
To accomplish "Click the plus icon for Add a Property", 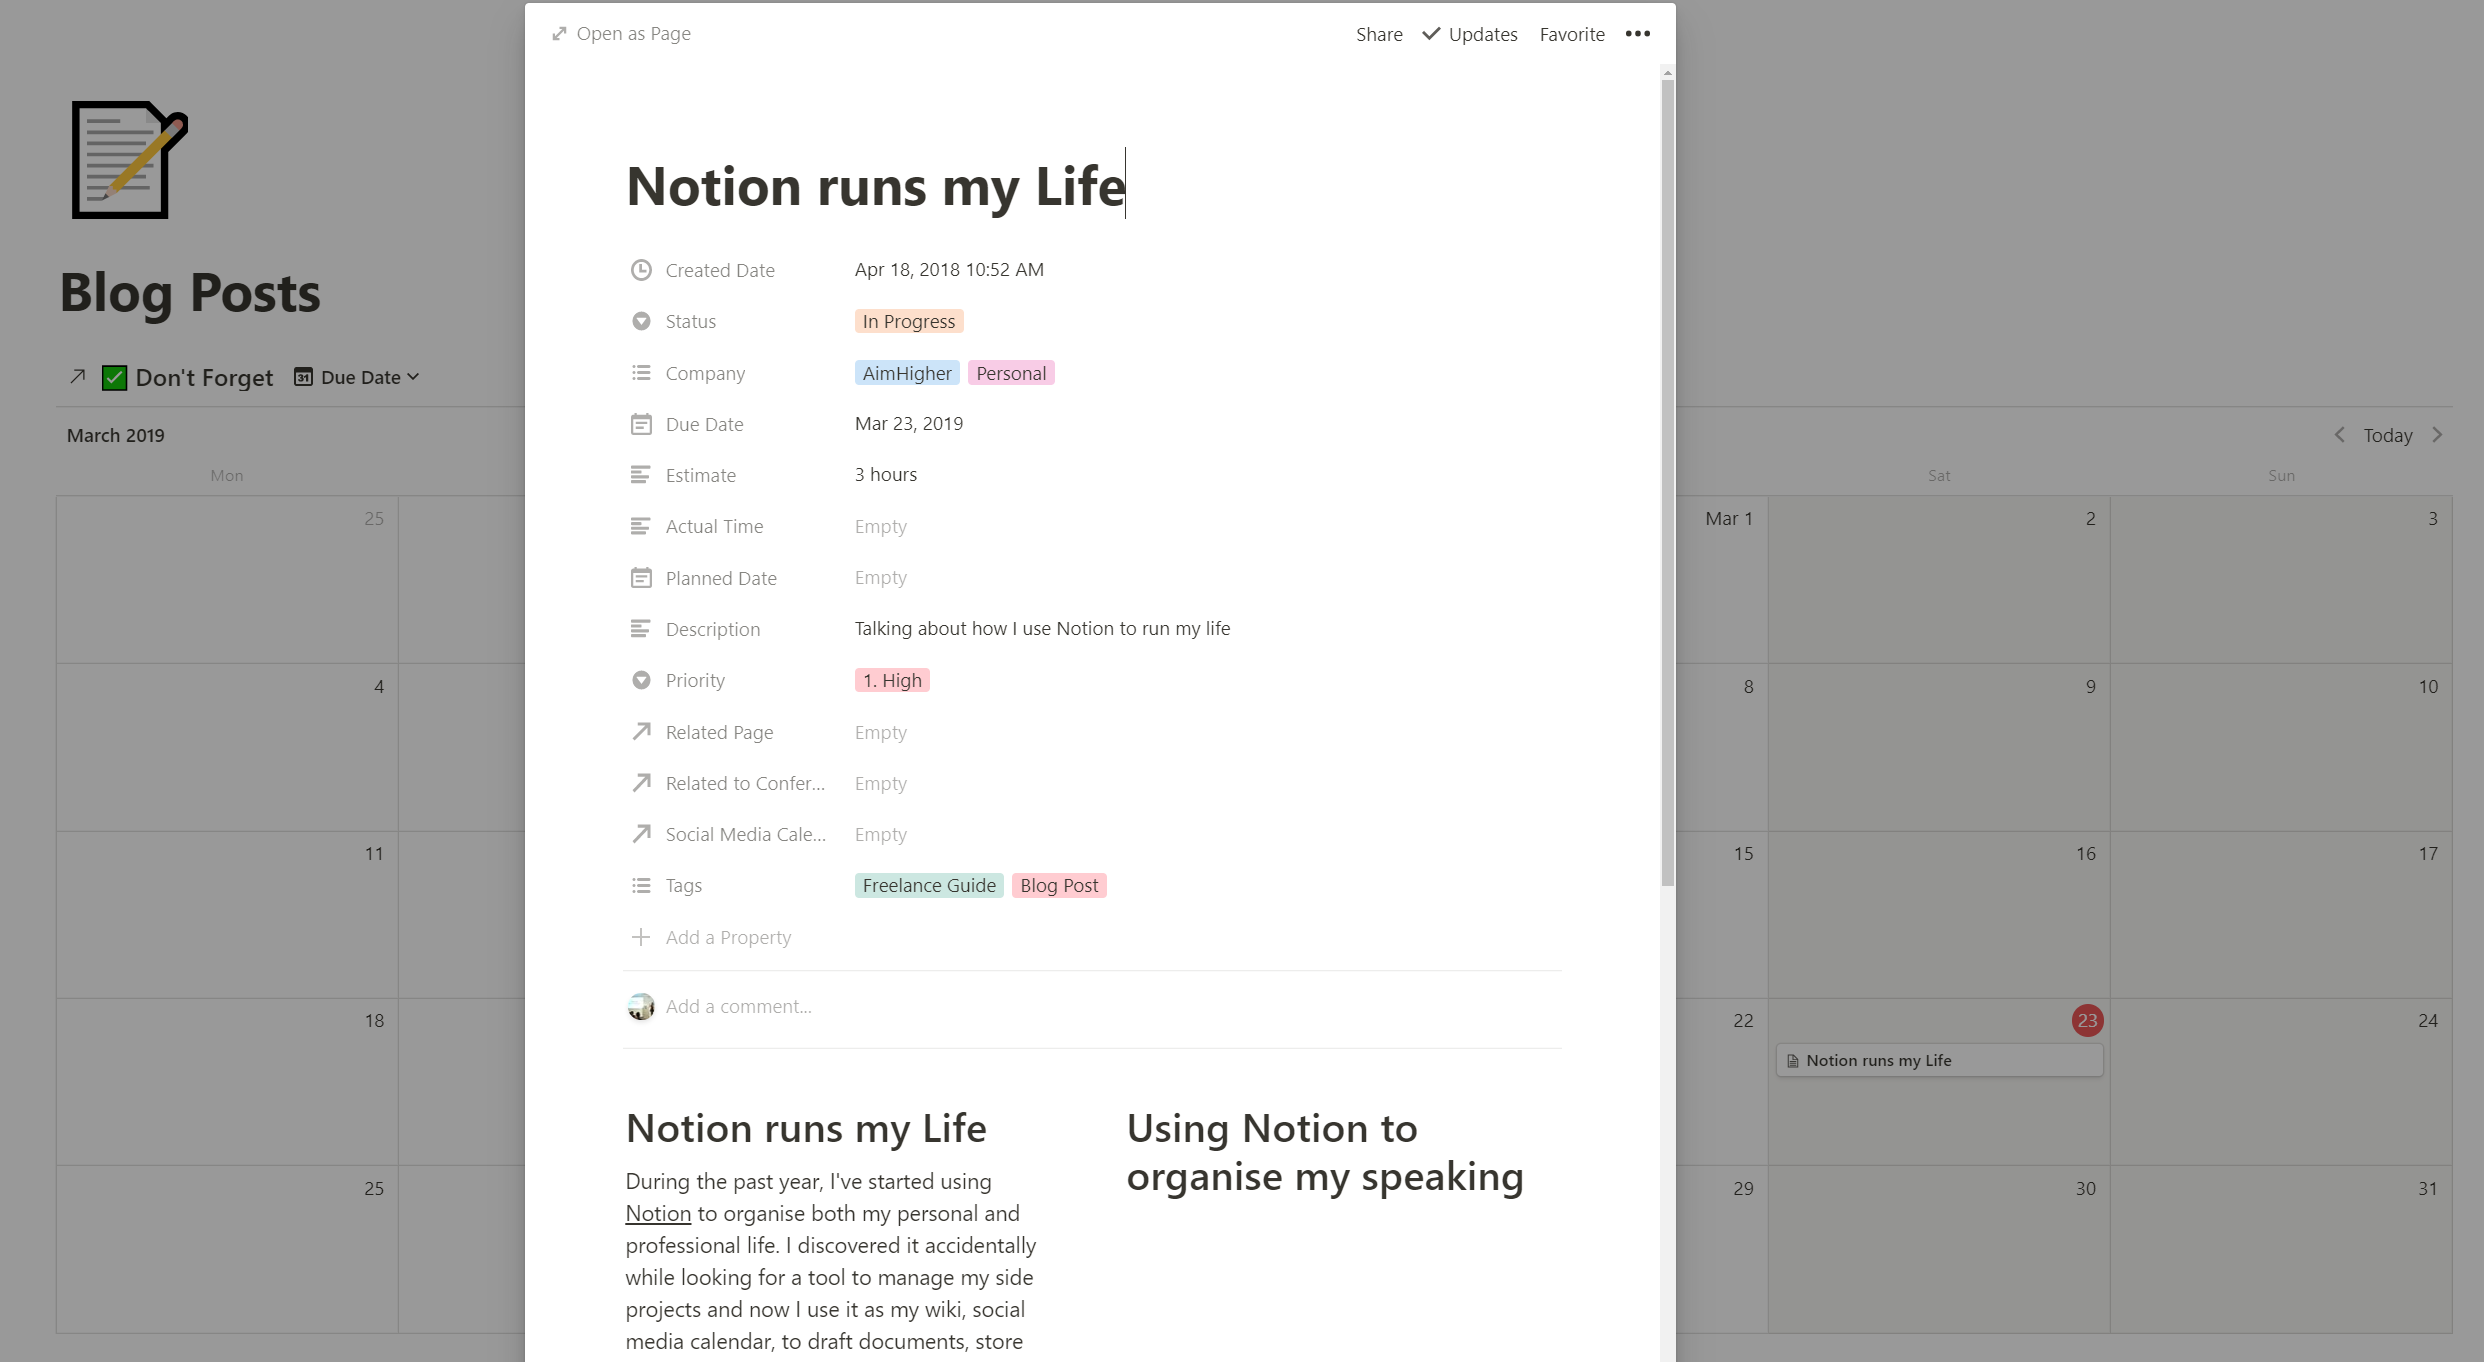I will point(641,937).
